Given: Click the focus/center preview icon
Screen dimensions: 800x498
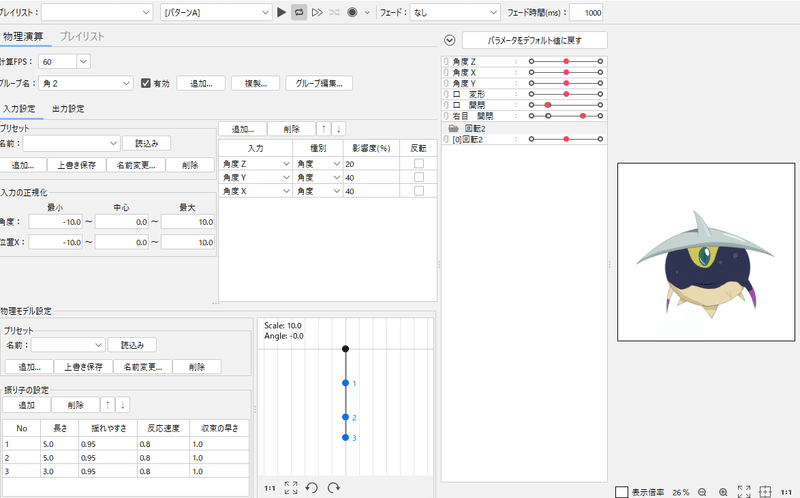Looking at the screenshot, I should (x=765, y=492).
